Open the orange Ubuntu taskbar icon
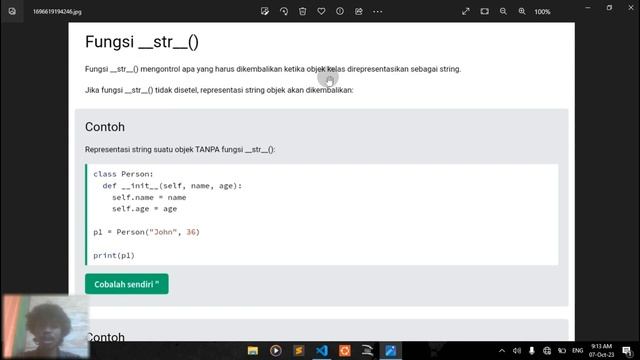640x360 pixels. point(345,351)
